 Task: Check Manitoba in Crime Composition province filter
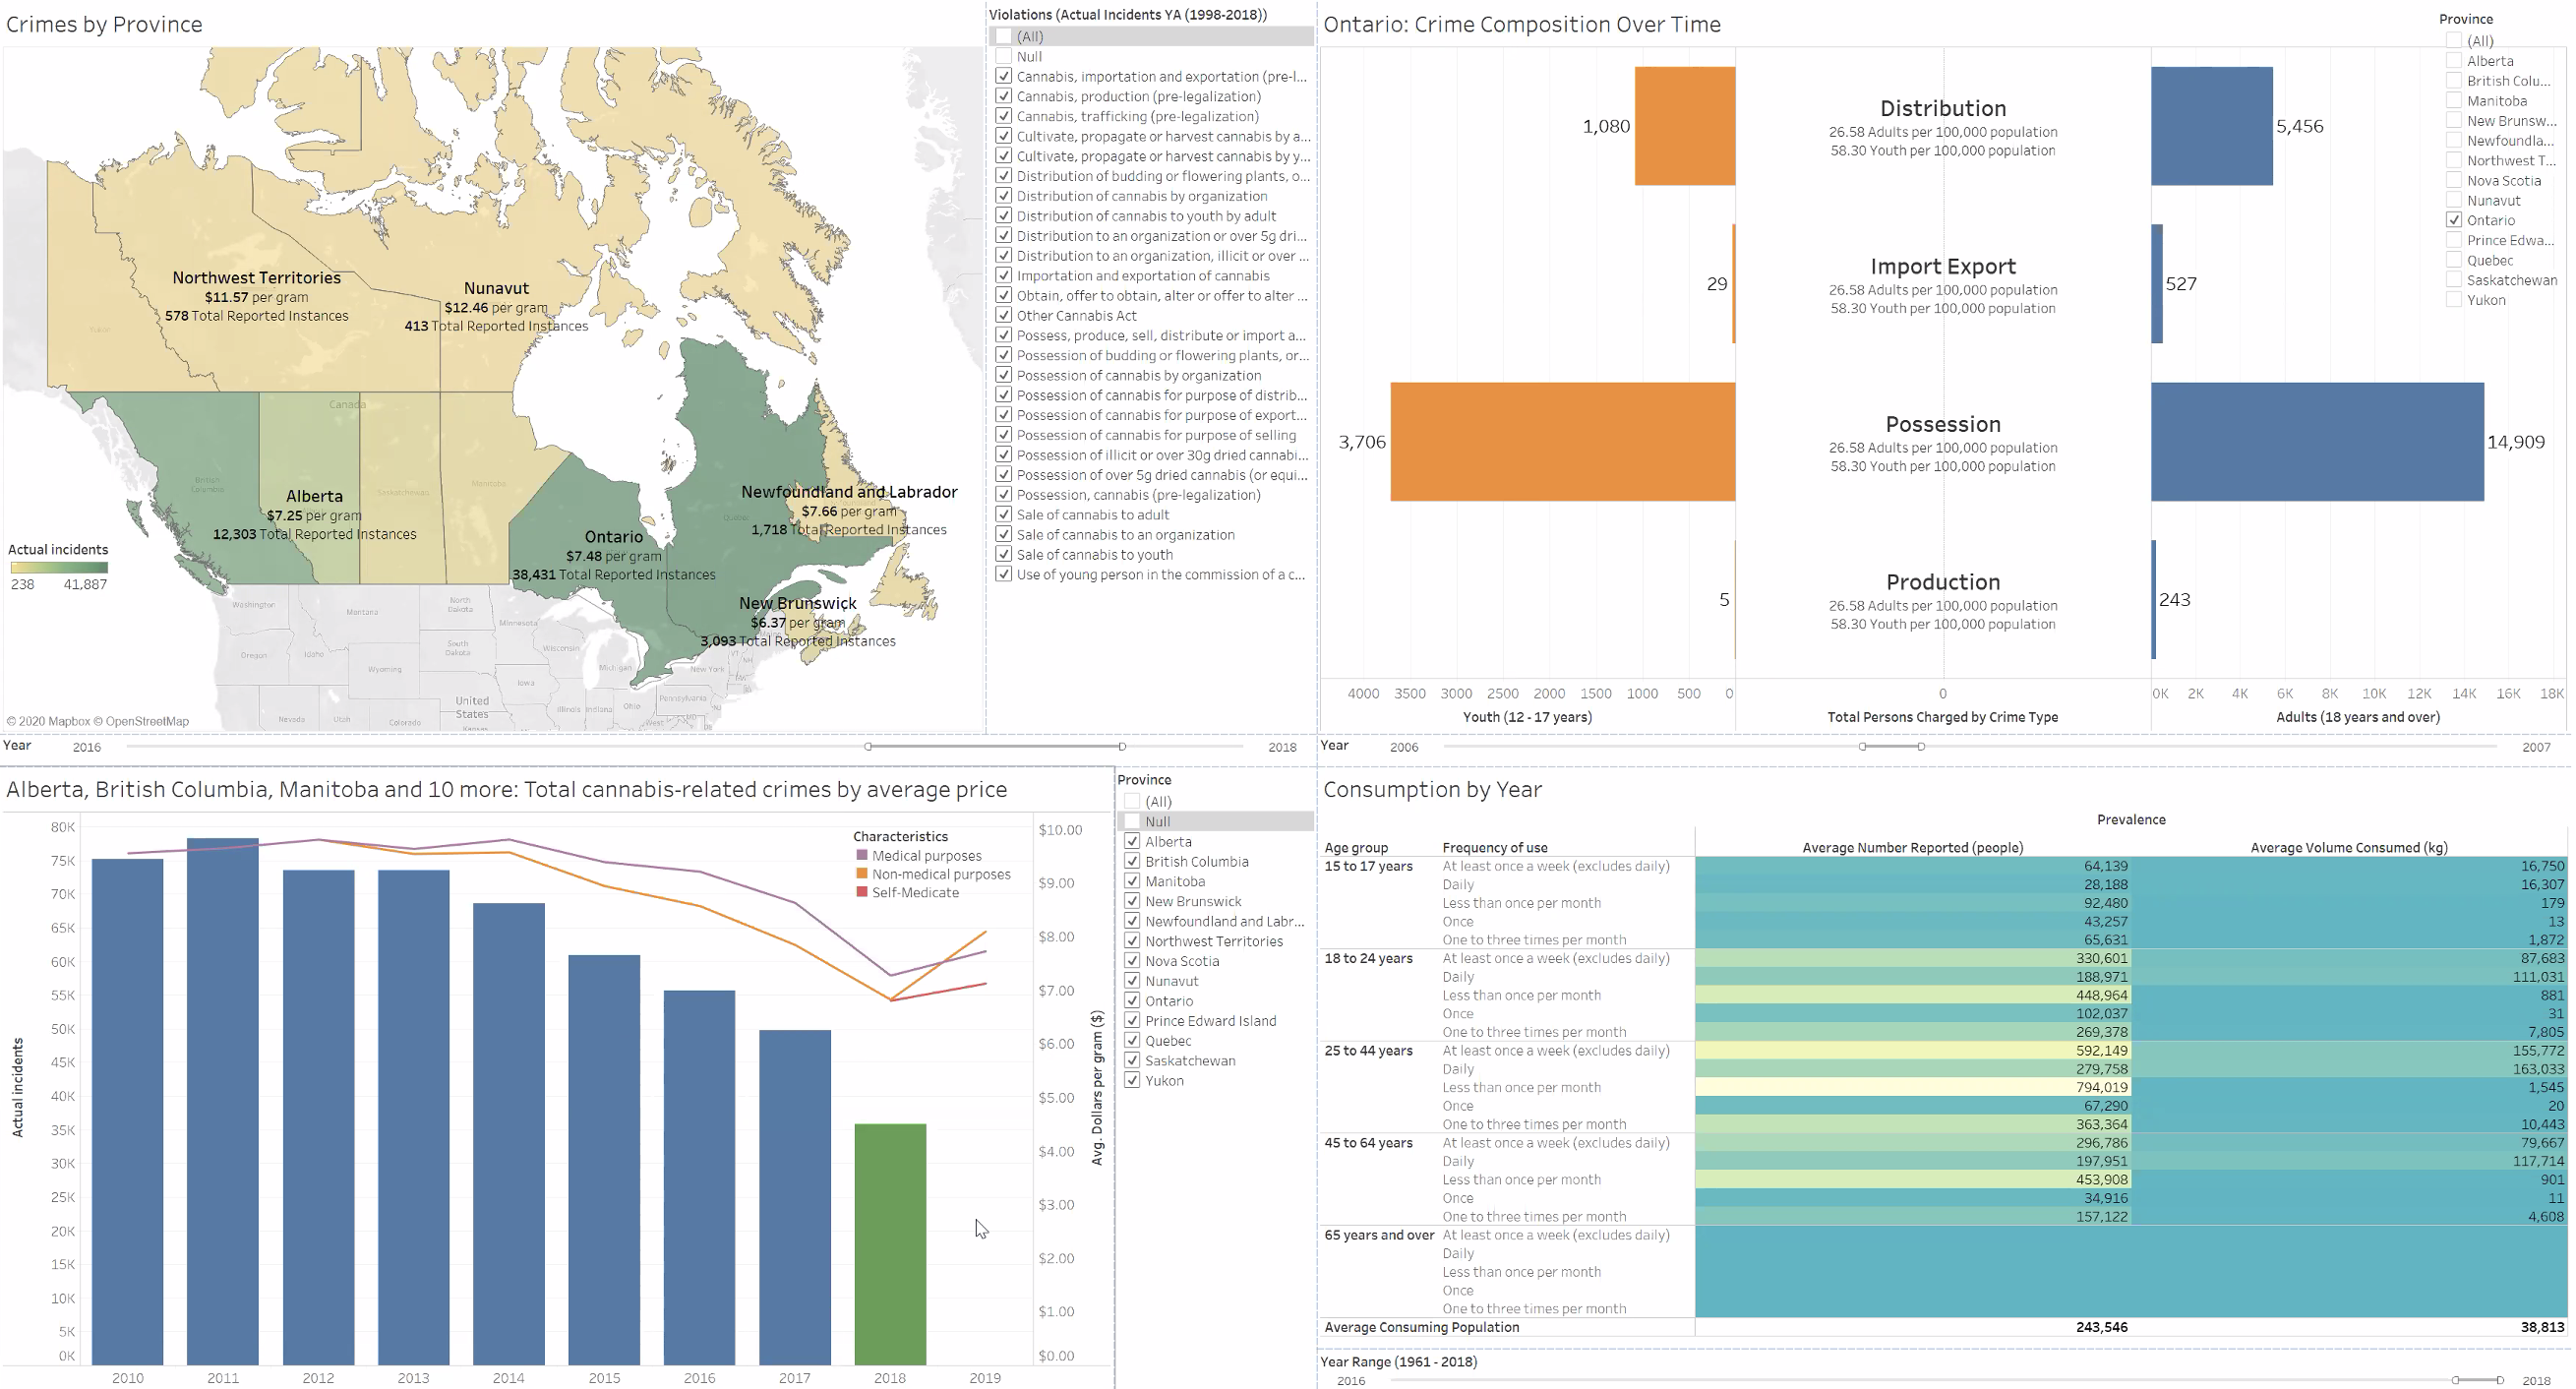pos(2453,100)
